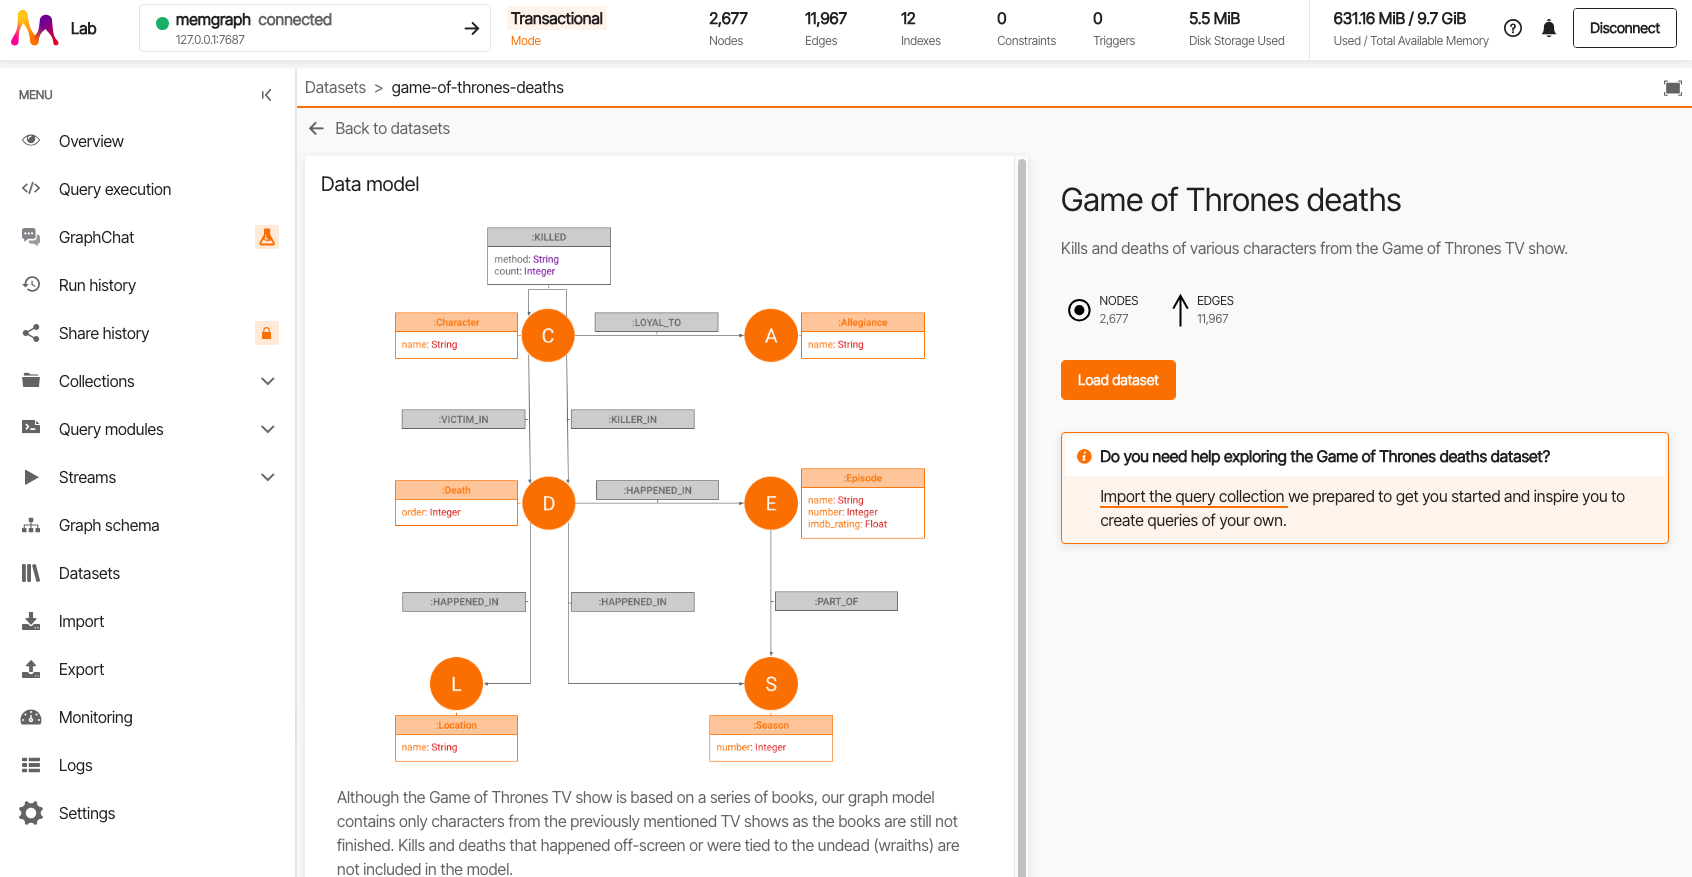Expand the Collections submenu chevron
This screenshot has width=1692, height=877.
click(x=268, y=381)
